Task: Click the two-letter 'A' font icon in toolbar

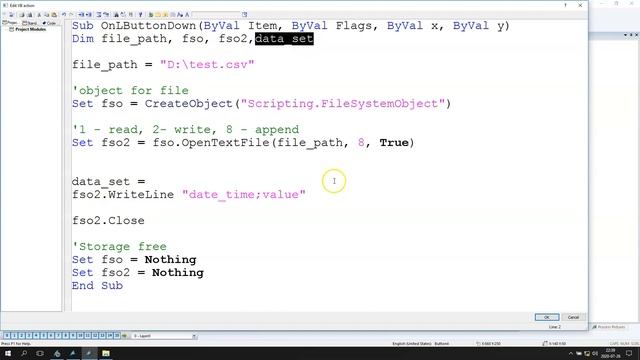Action: pyautogui.click(x=180, y=15)
